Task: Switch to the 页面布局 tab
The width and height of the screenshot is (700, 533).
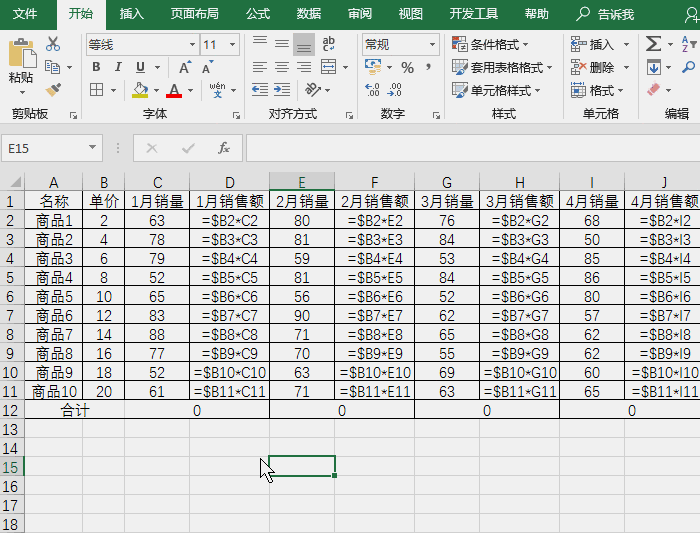Action: point(195,14)
